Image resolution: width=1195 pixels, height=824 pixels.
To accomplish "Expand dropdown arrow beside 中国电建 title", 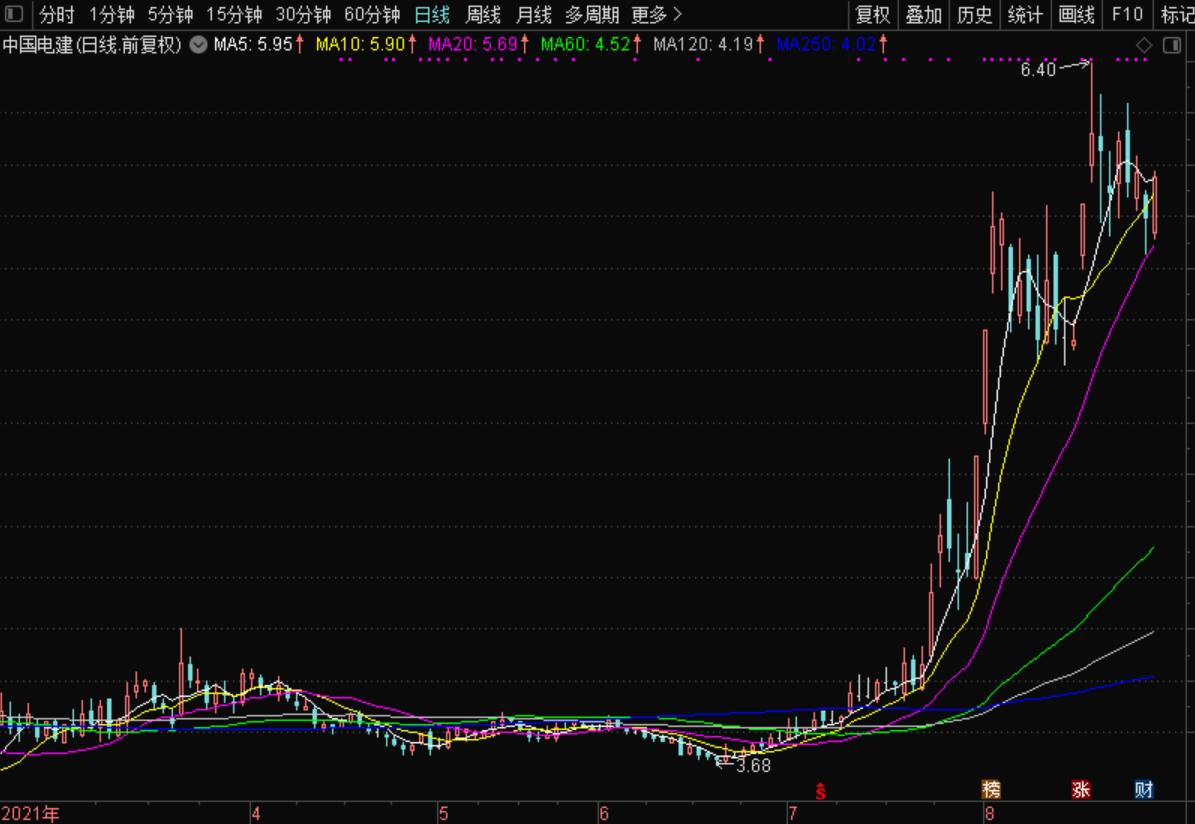I will [198, 45].
